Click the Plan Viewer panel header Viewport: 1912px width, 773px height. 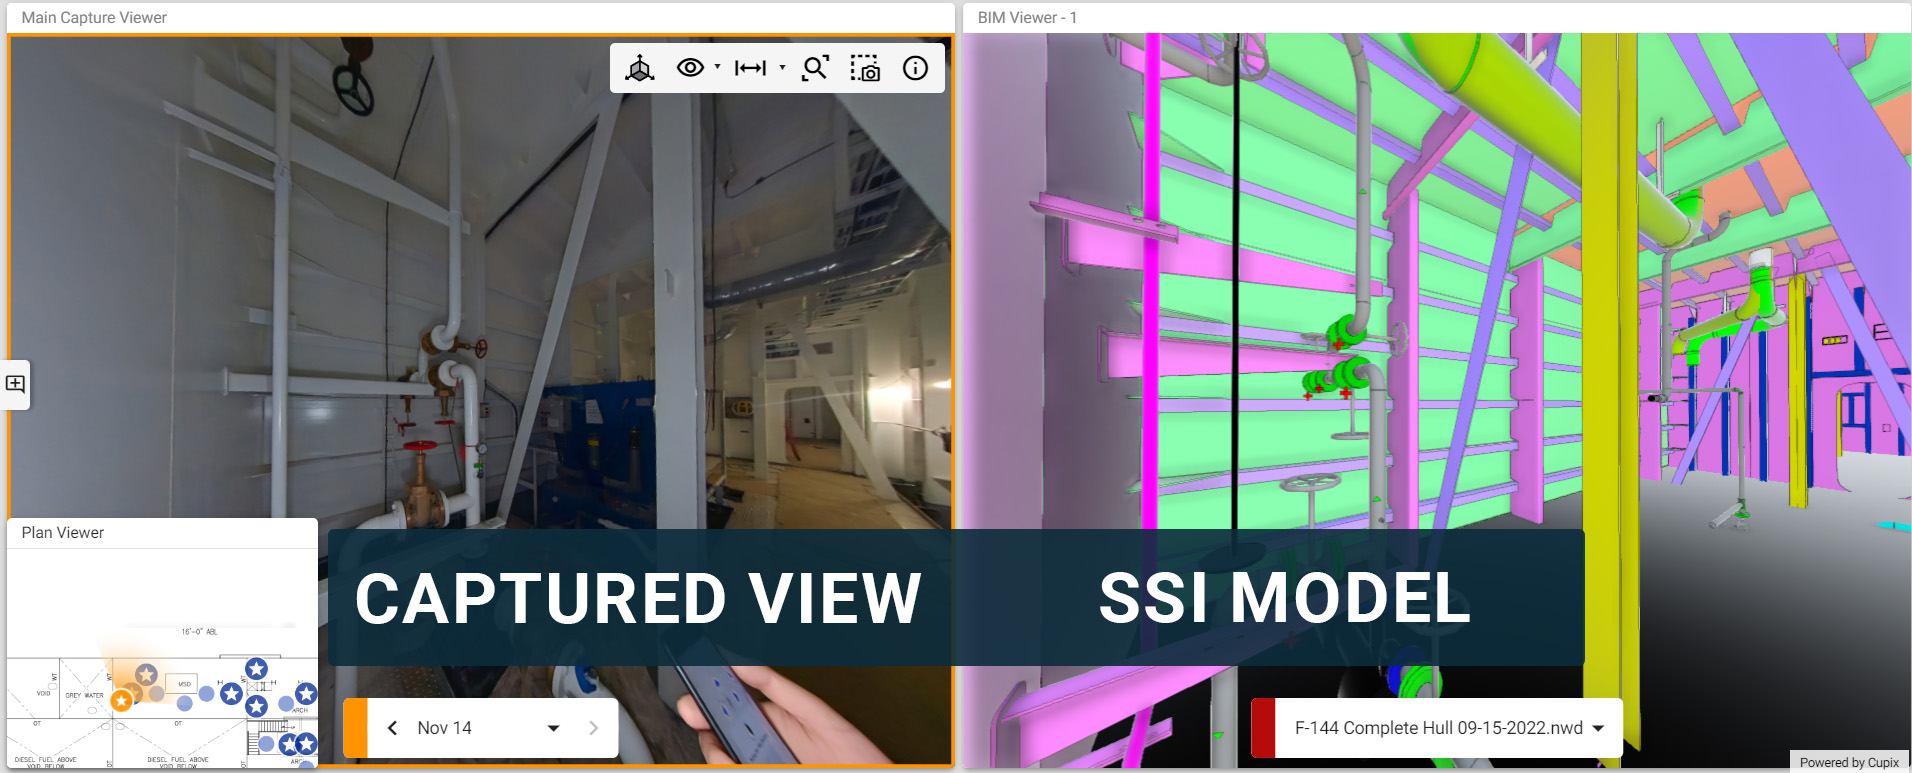63,533
